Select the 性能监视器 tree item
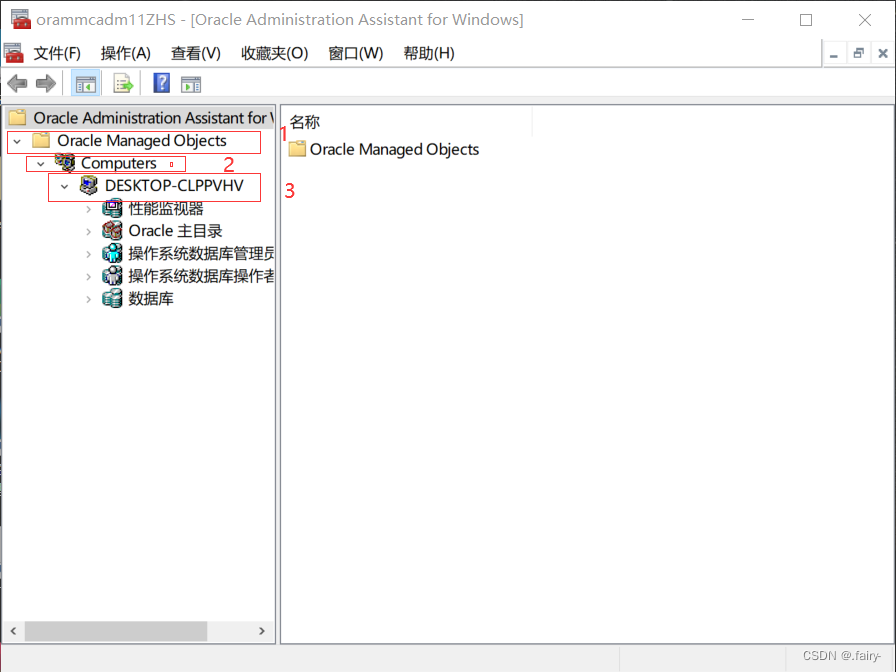896x672 pixels. [x=166, y=208]
